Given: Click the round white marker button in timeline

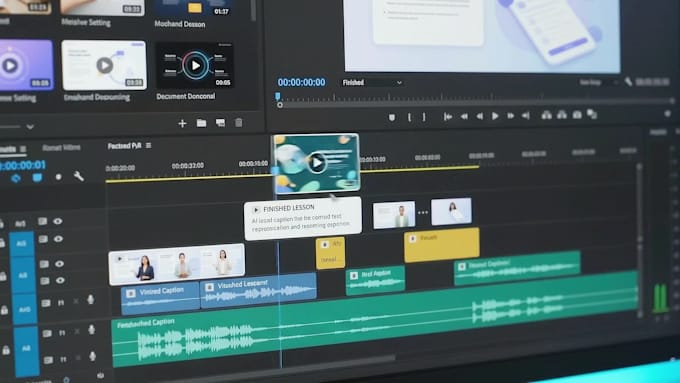Looking at the screenshot, I should pyautogui.click(x=59, y=177).
